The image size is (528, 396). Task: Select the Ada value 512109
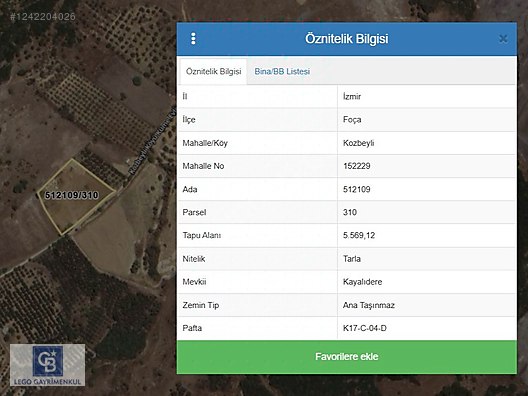357,189
